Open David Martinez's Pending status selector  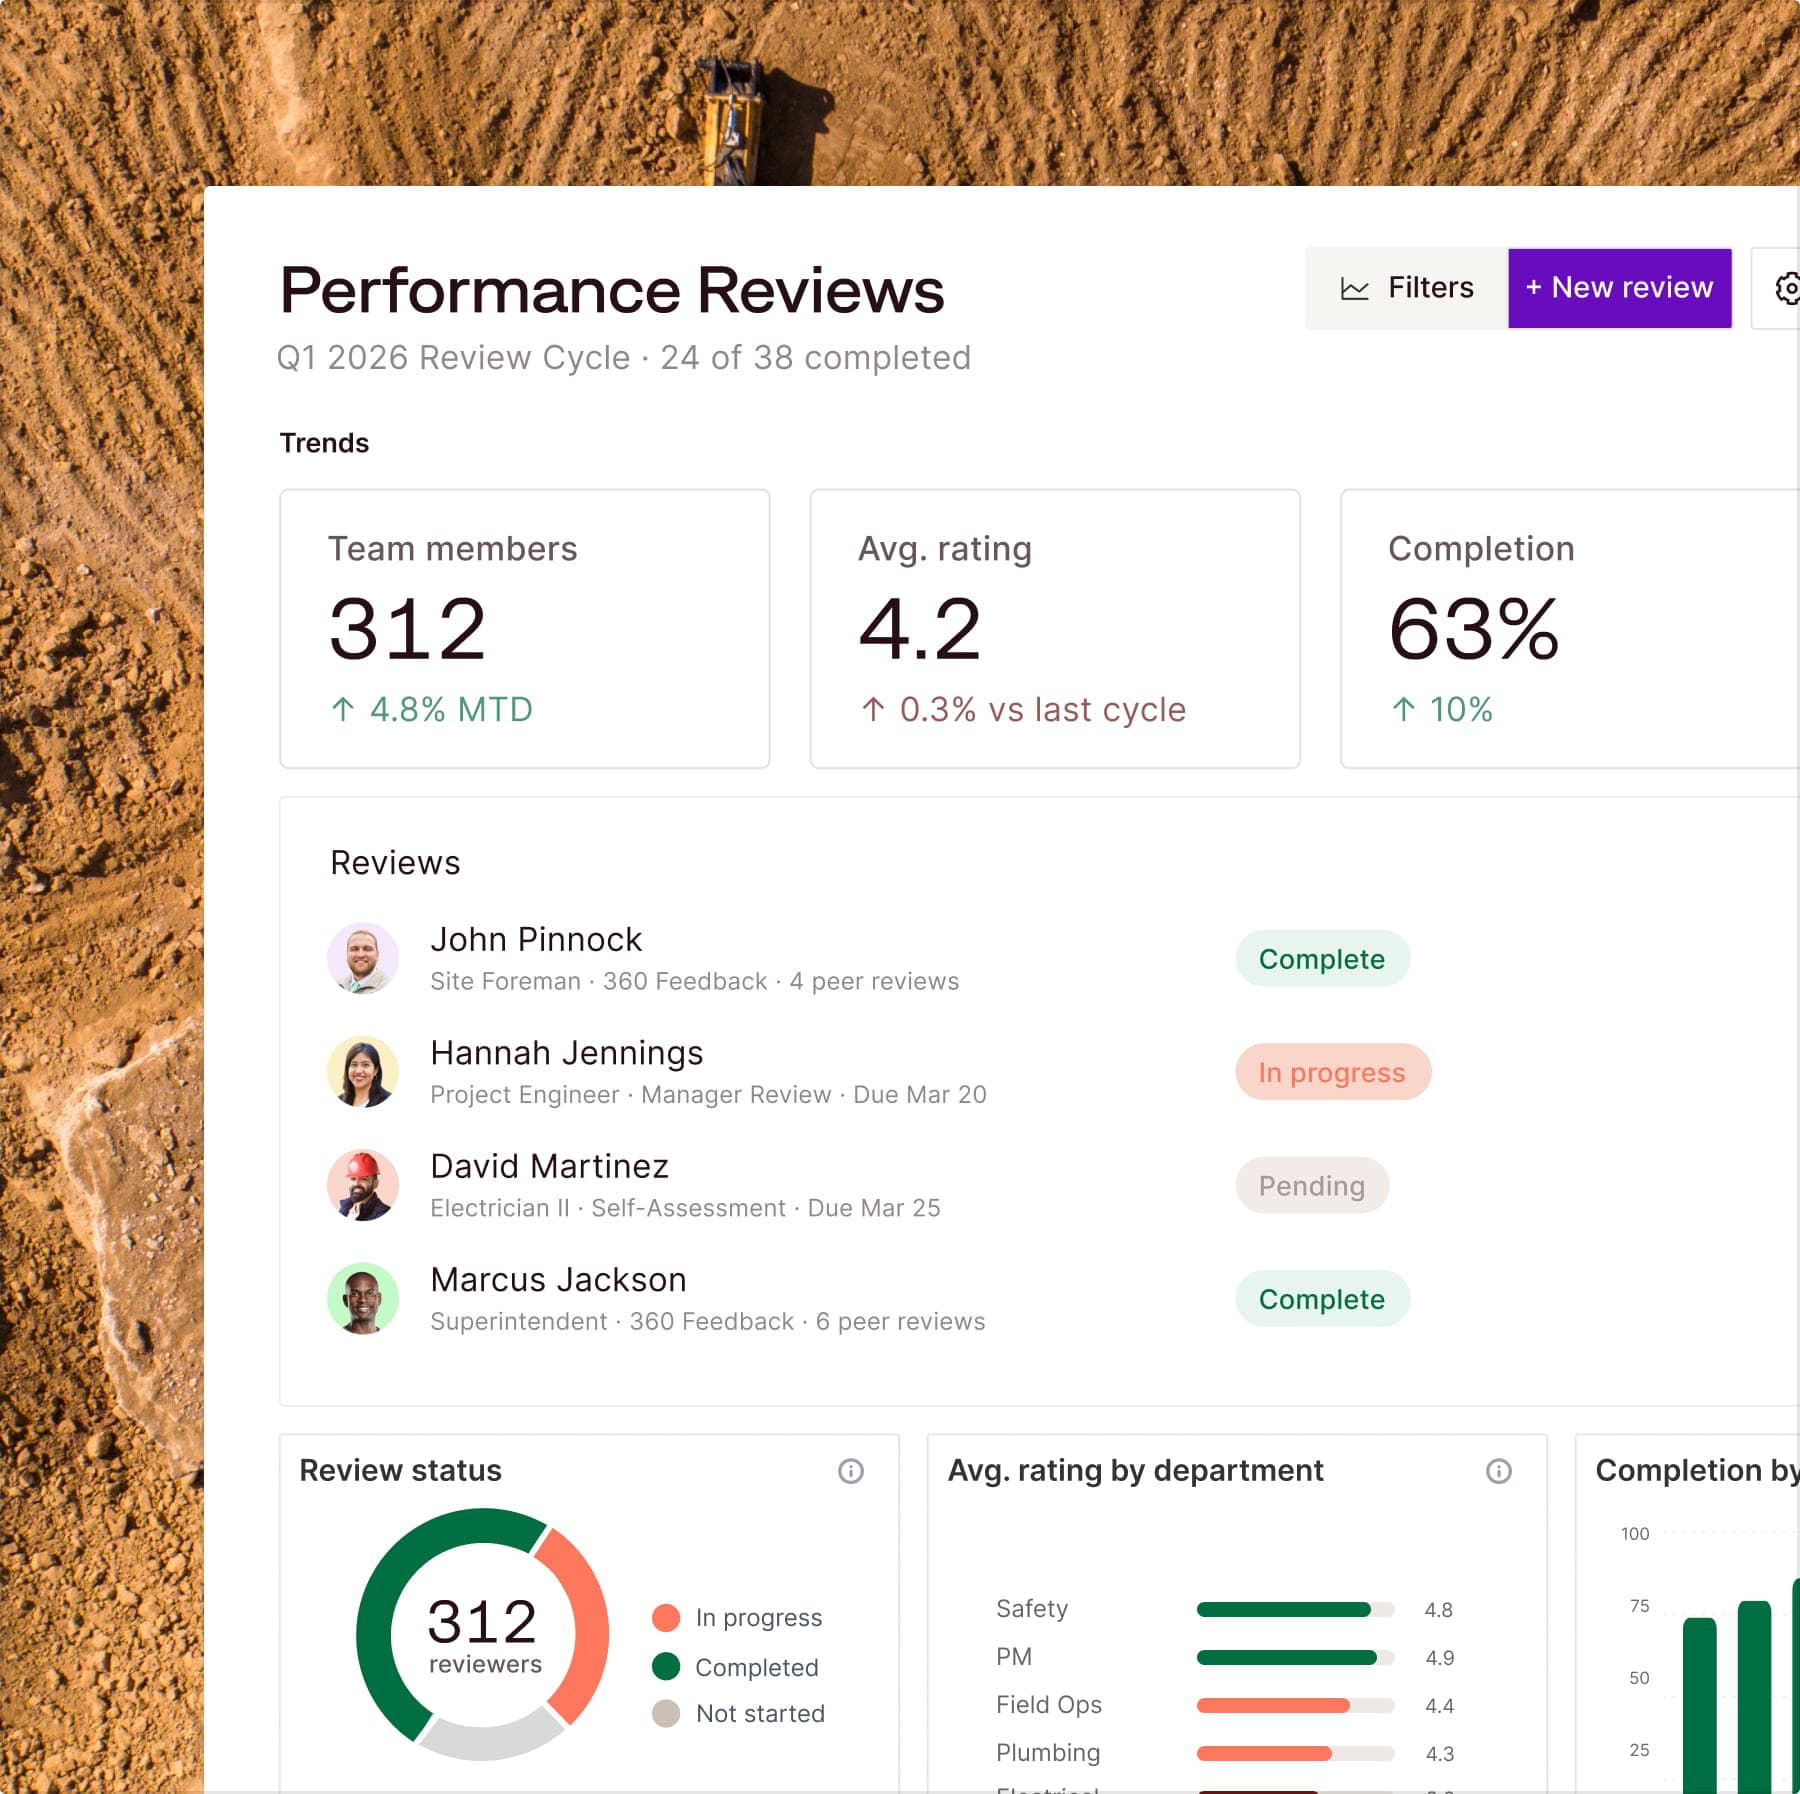point(1313,1185)
